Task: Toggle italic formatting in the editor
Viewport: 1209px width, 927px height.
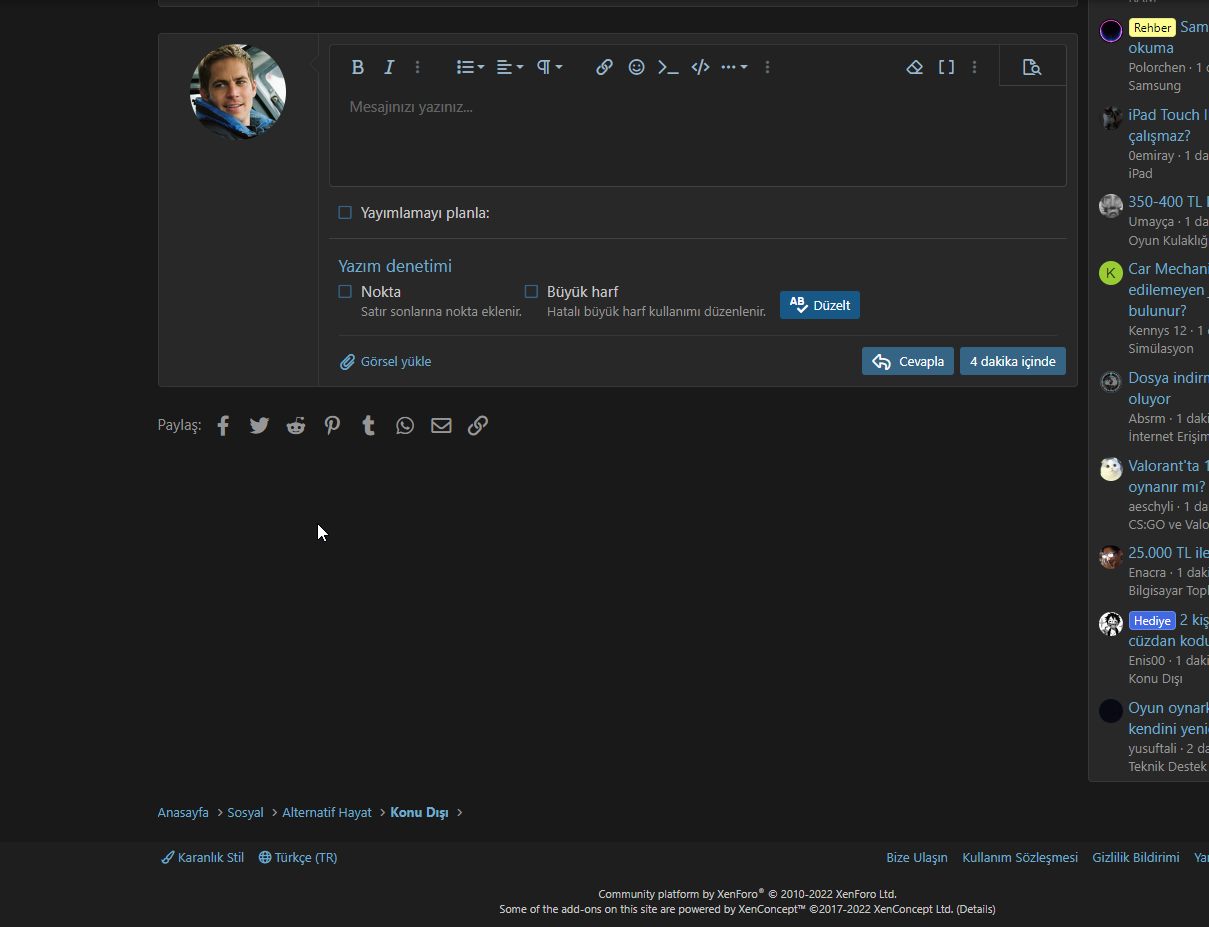Action: tap(389, 67)
